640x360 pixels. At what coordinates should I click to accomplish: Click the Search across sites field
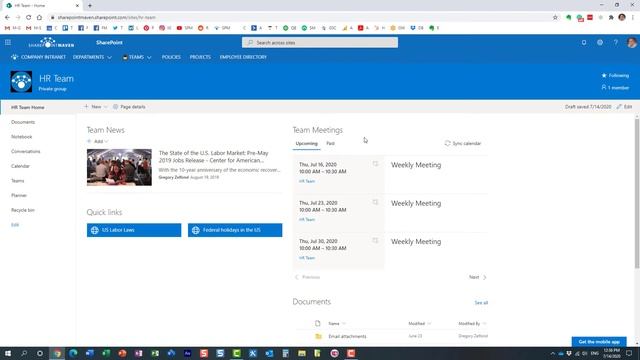320,42
